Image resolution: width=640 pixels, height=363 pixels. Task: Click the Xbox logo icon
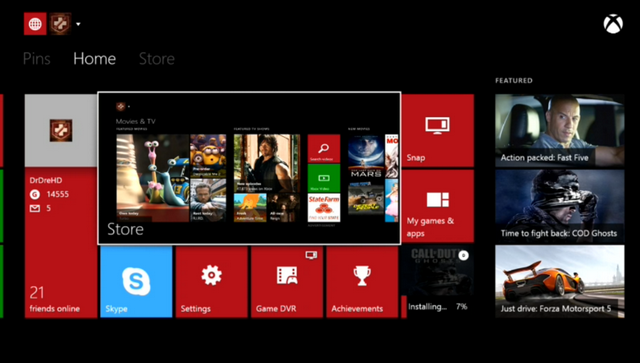tap(613, 24)
